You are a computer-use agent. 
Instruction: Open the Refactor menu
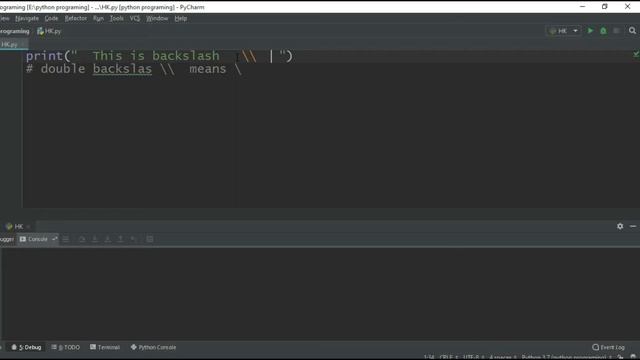76,18
